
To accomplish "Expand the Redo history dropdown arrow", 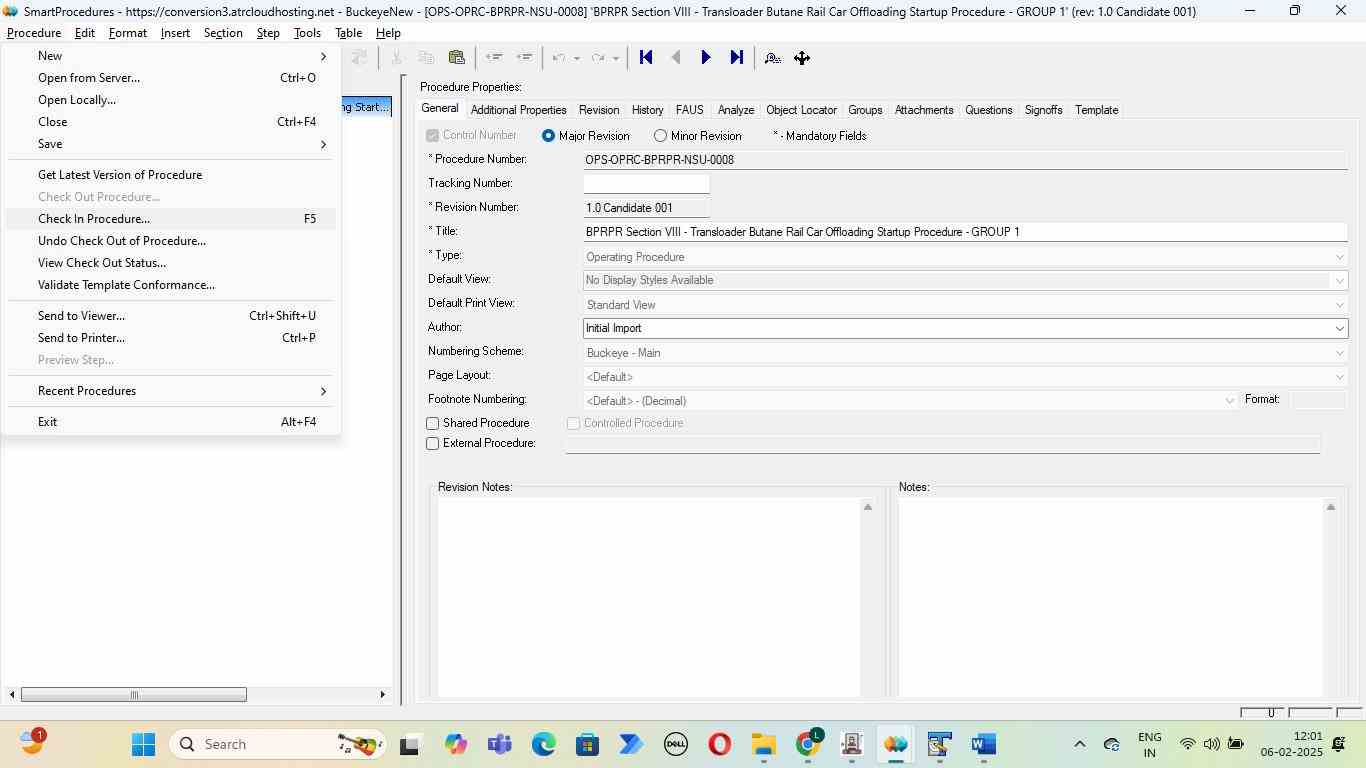I will pos(615,58).
